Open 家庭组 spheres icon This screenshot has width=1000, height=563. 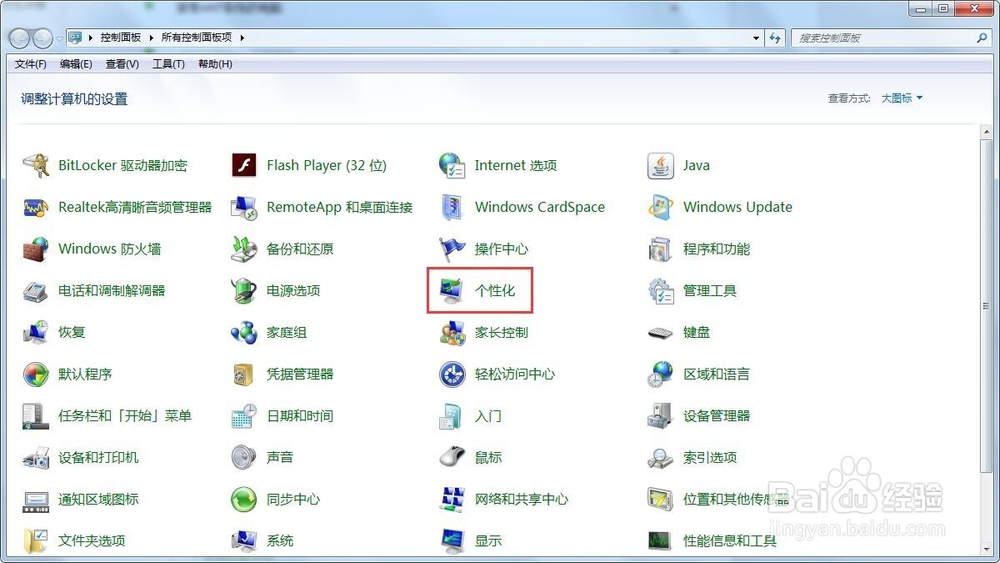244,333
